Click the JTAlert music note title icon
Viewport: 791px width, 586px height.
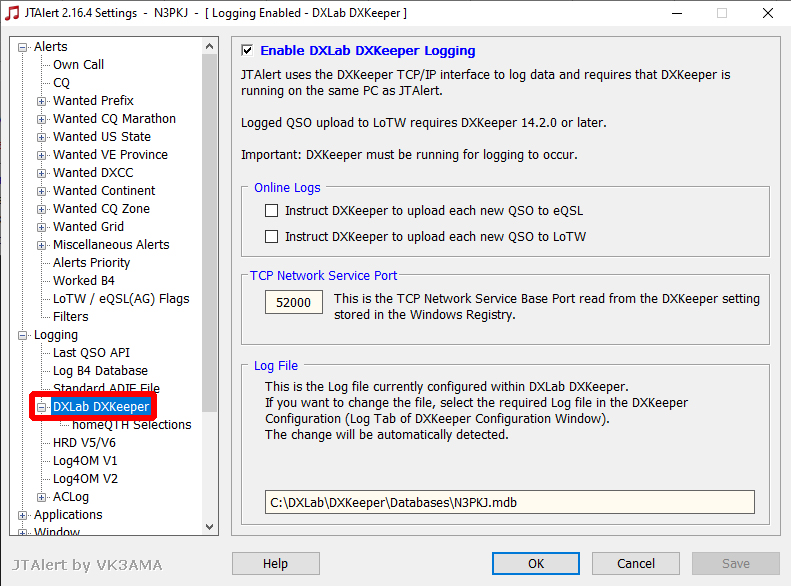[x=12, y=13]
